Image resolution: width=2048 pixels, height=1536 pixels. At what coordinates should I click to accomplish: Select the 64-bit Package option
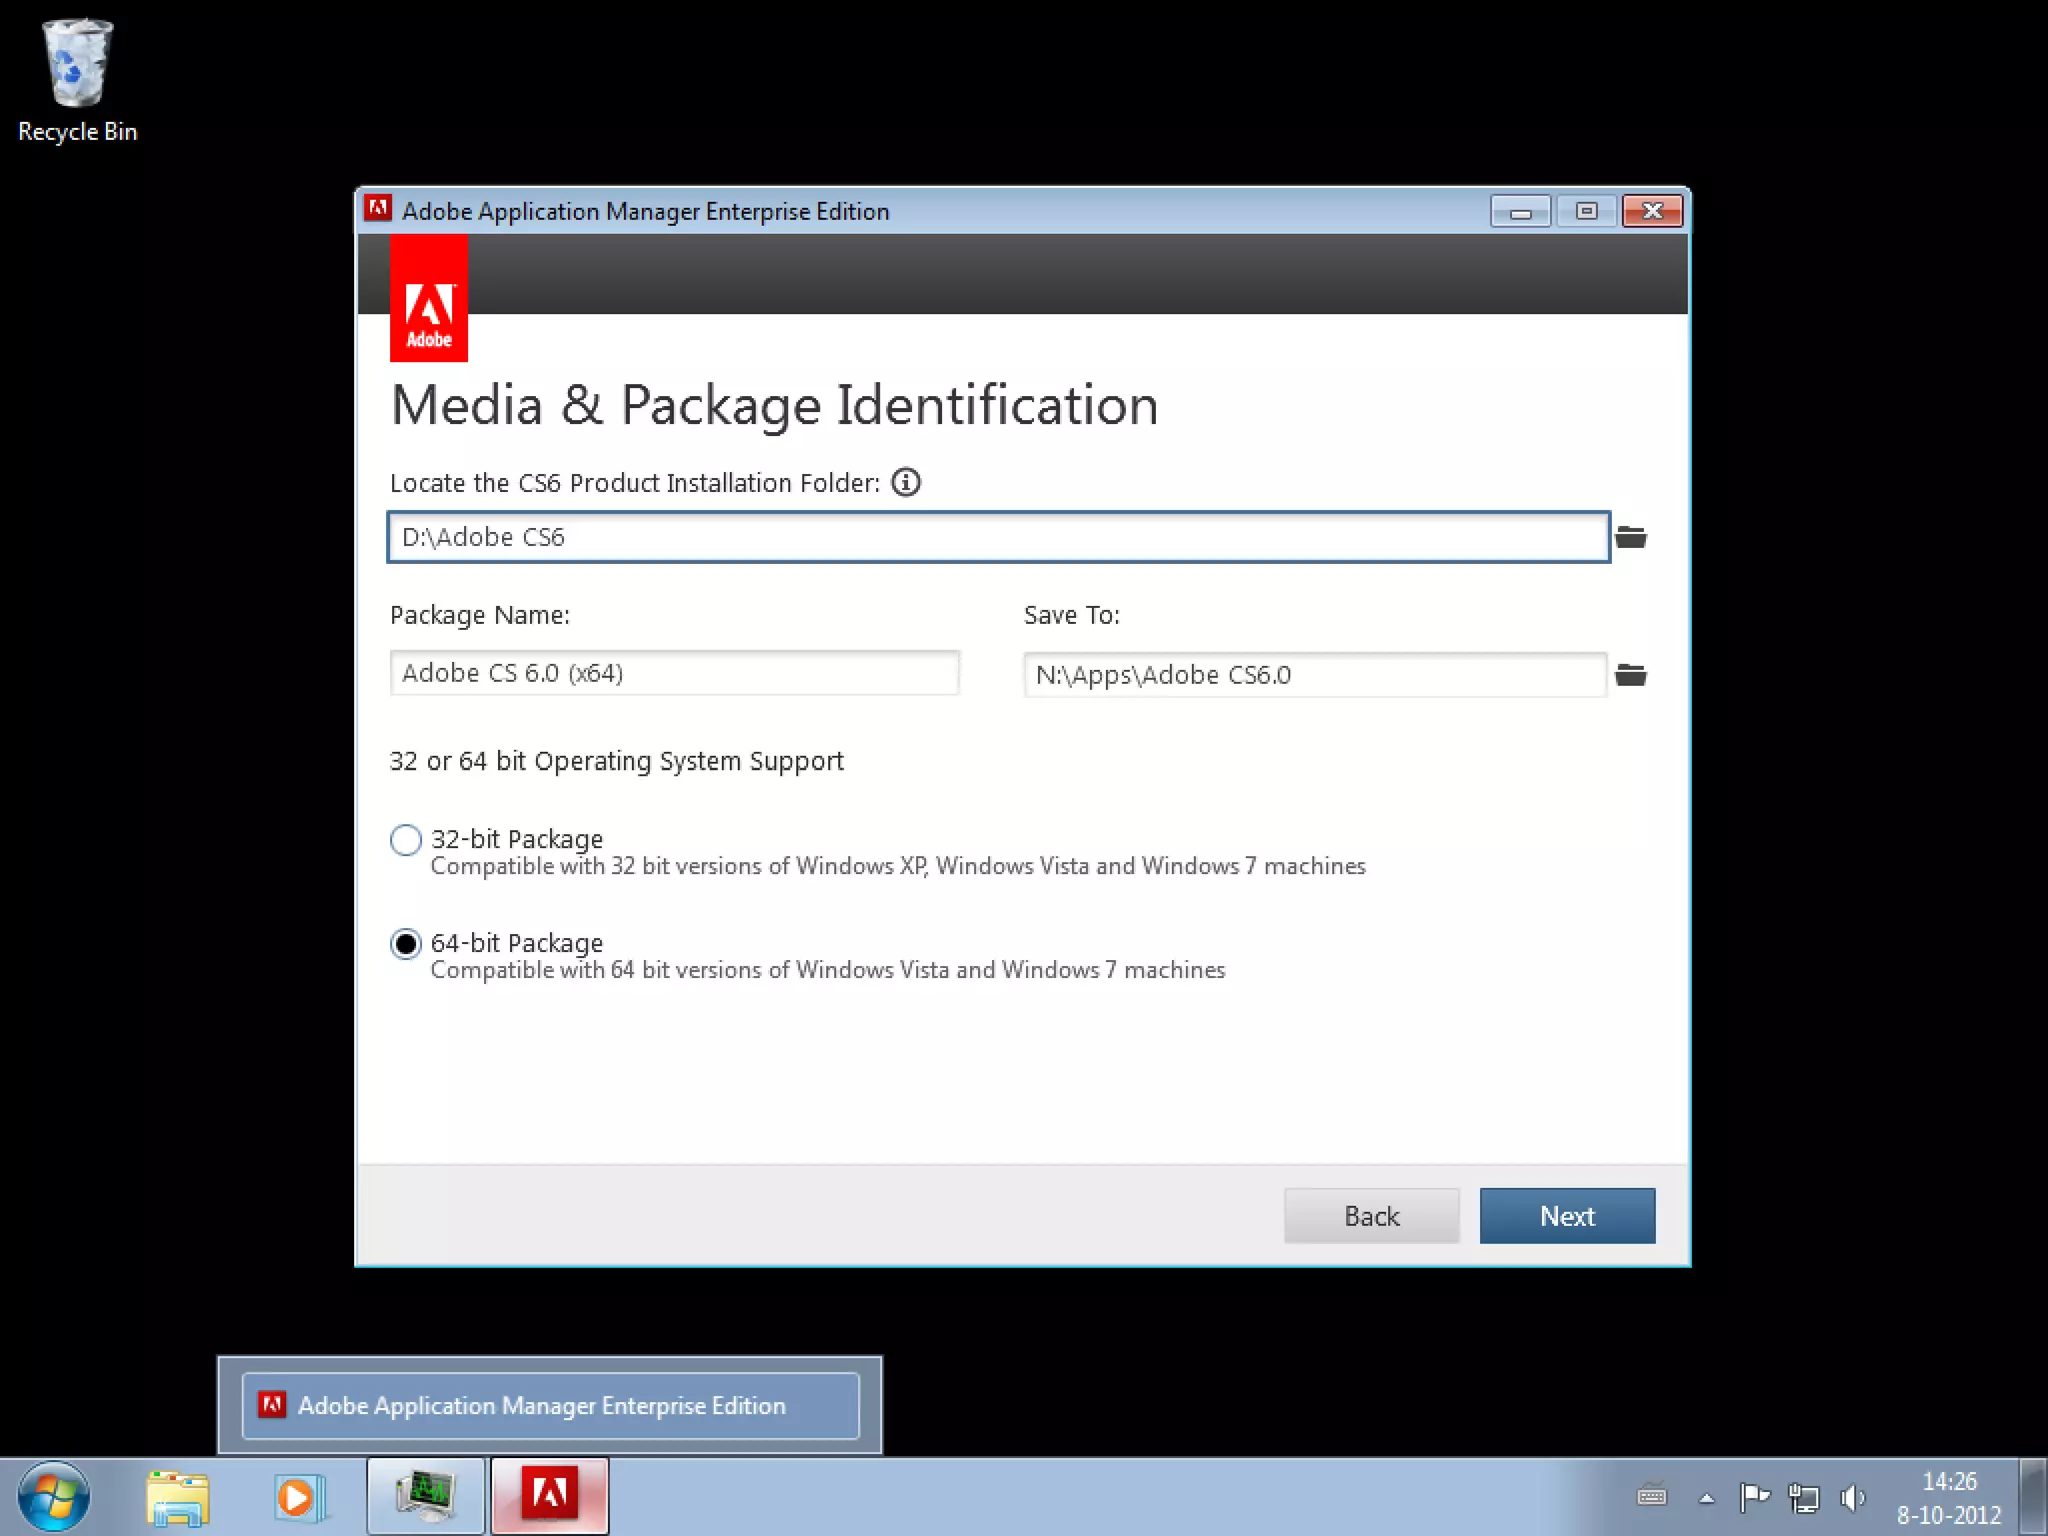[406, 944]
